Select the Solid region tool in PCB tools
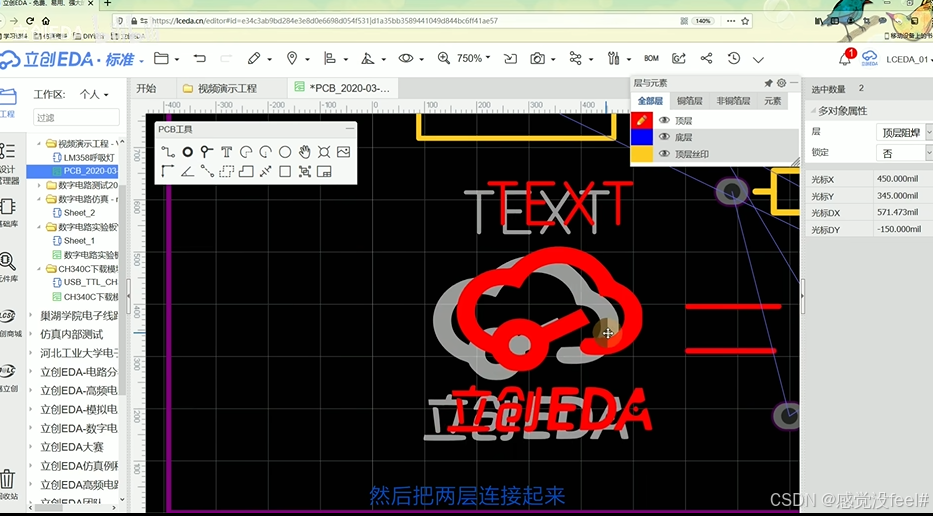Viewport: 933px width, 516px height. pyautogui.click(x=246, y=172)
